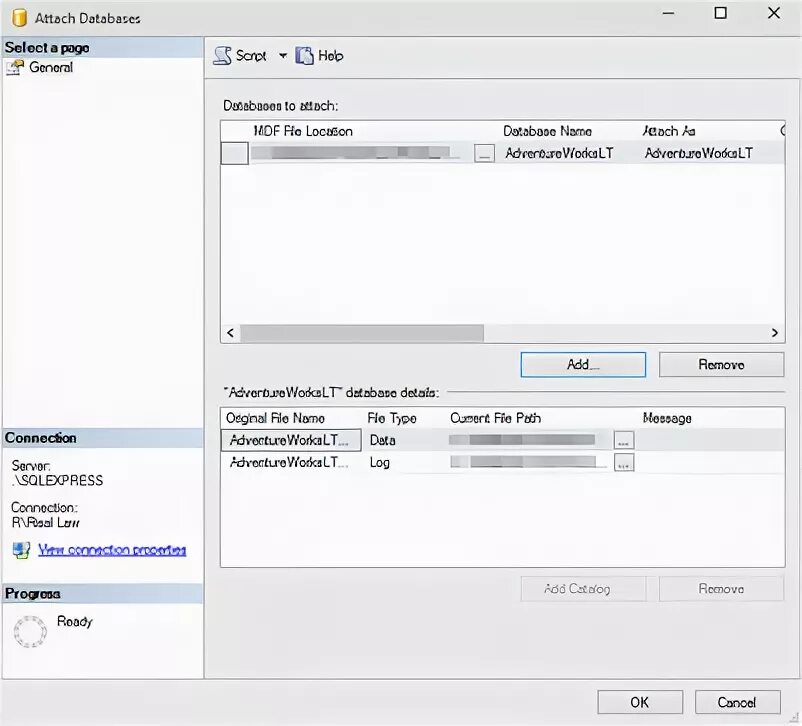The height and width of the screenshot is (726, 802).
Task: Click the Add Catalog button
Action: tap(583, 589)
